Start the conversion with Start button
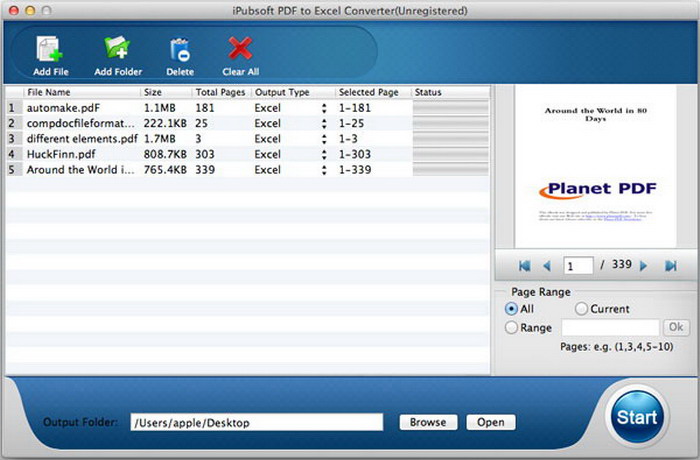Image resolution: width=700 pixels, height=460 pixels. click(637, 417)
